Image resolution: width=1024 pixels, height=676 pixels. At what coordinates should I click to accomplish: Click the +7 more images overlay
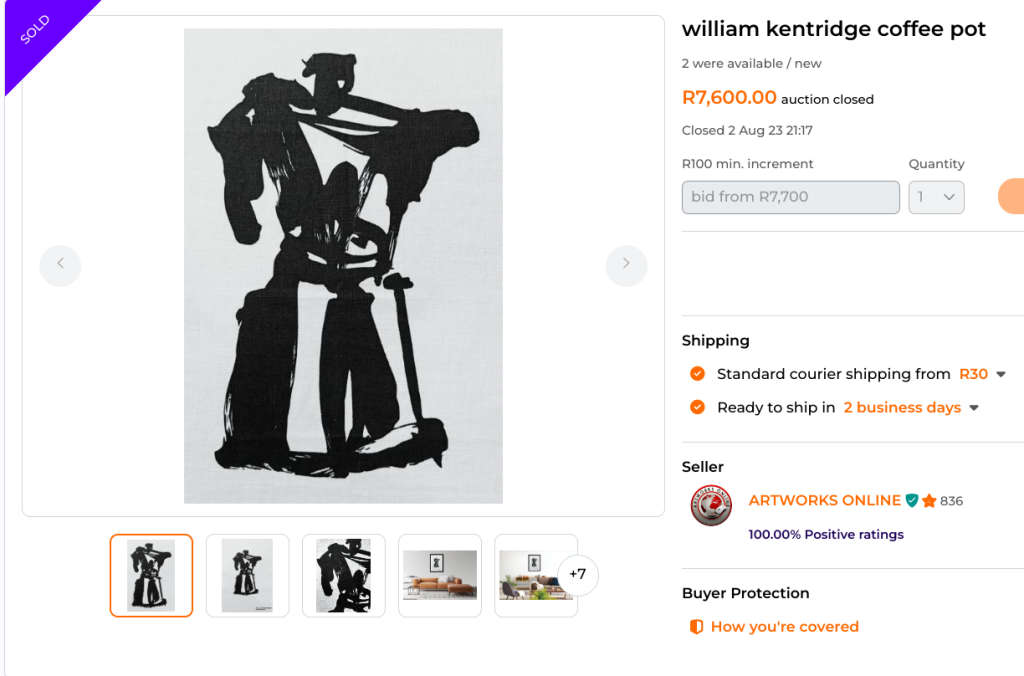(x=577, y=575)
